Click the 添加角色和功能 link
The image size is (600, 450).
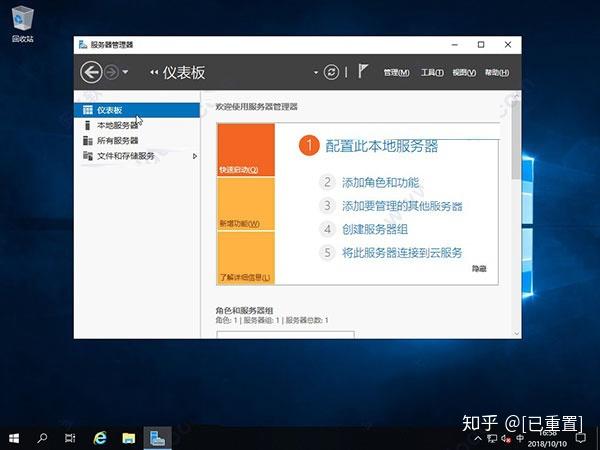[380, 183]
